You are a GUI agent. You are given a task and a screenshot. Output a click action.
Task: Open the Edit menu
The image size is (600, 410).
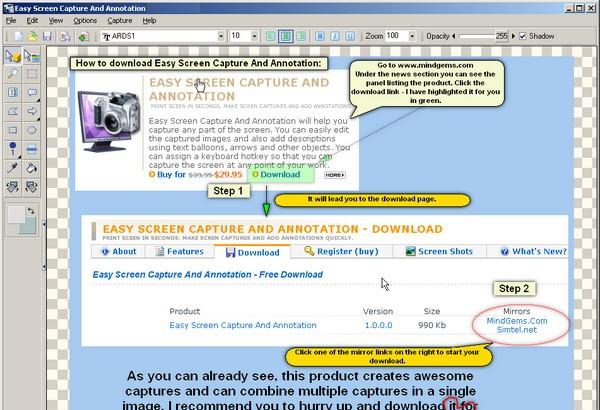(x=32, y=21)
